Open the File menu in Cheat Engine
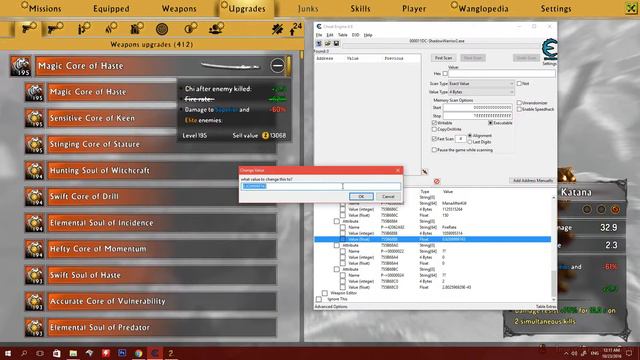Image resolution: width=640 pixels, height=360 pixels. [319, 35]
